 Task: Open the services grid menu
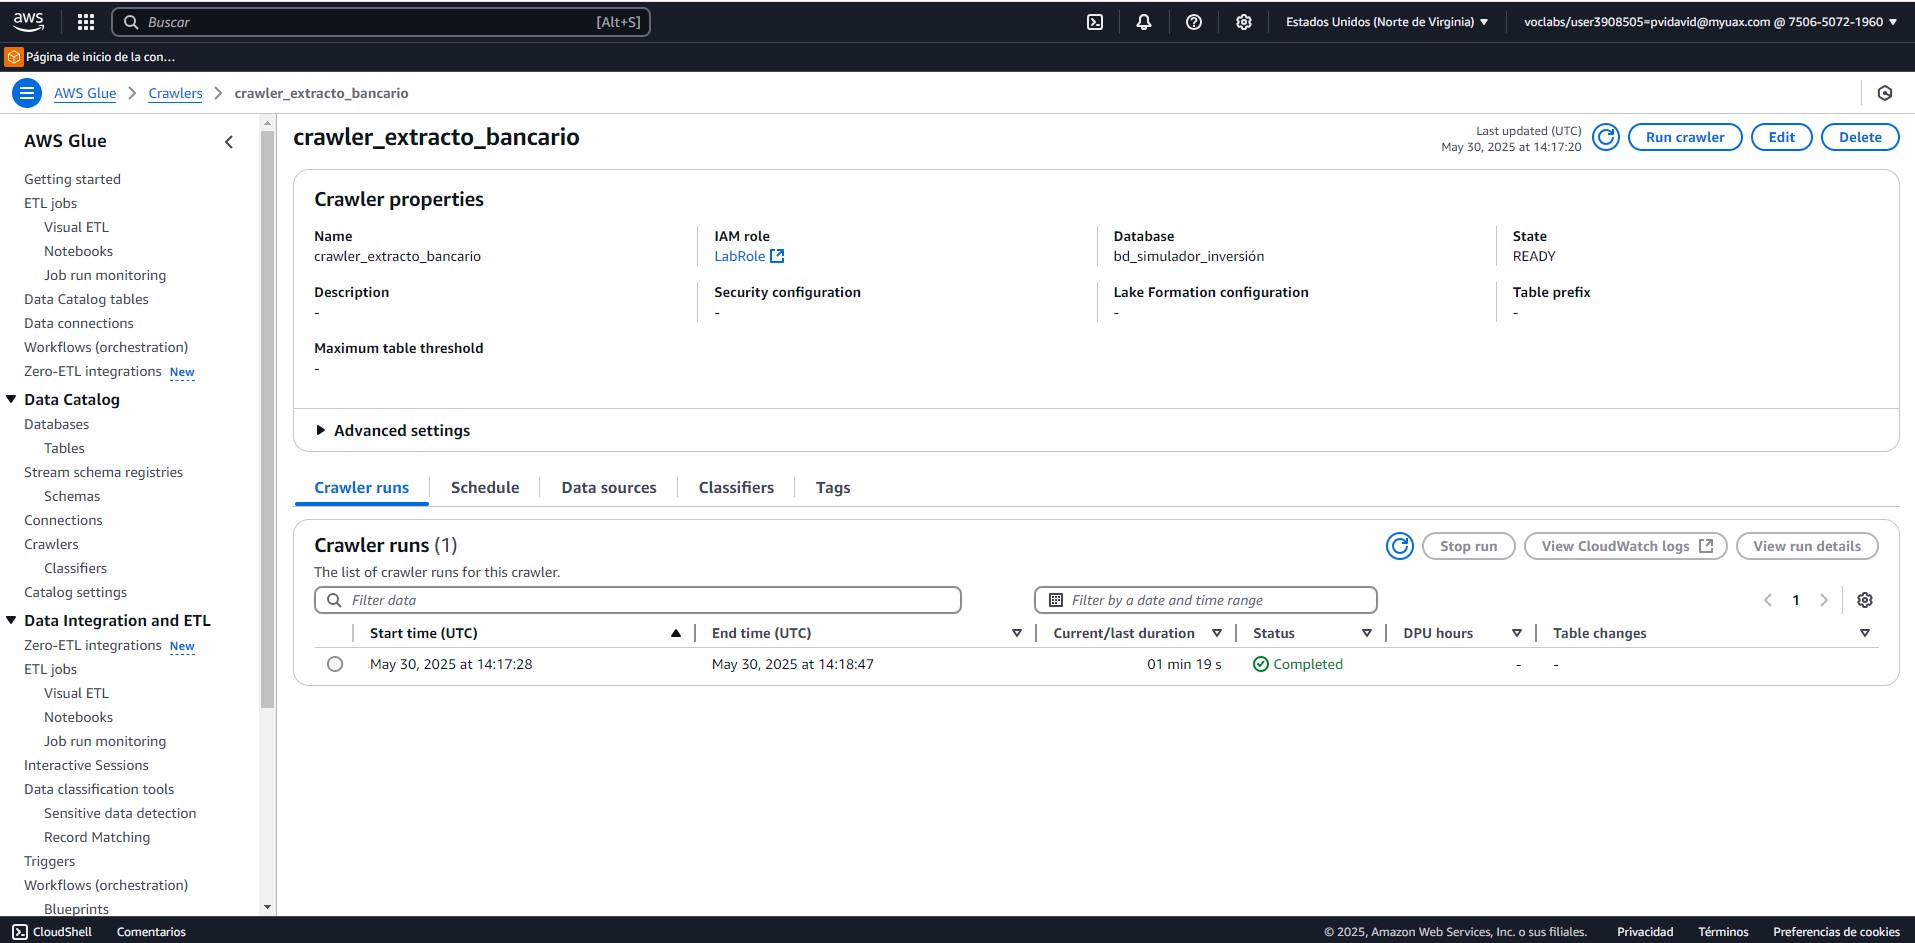86,22
